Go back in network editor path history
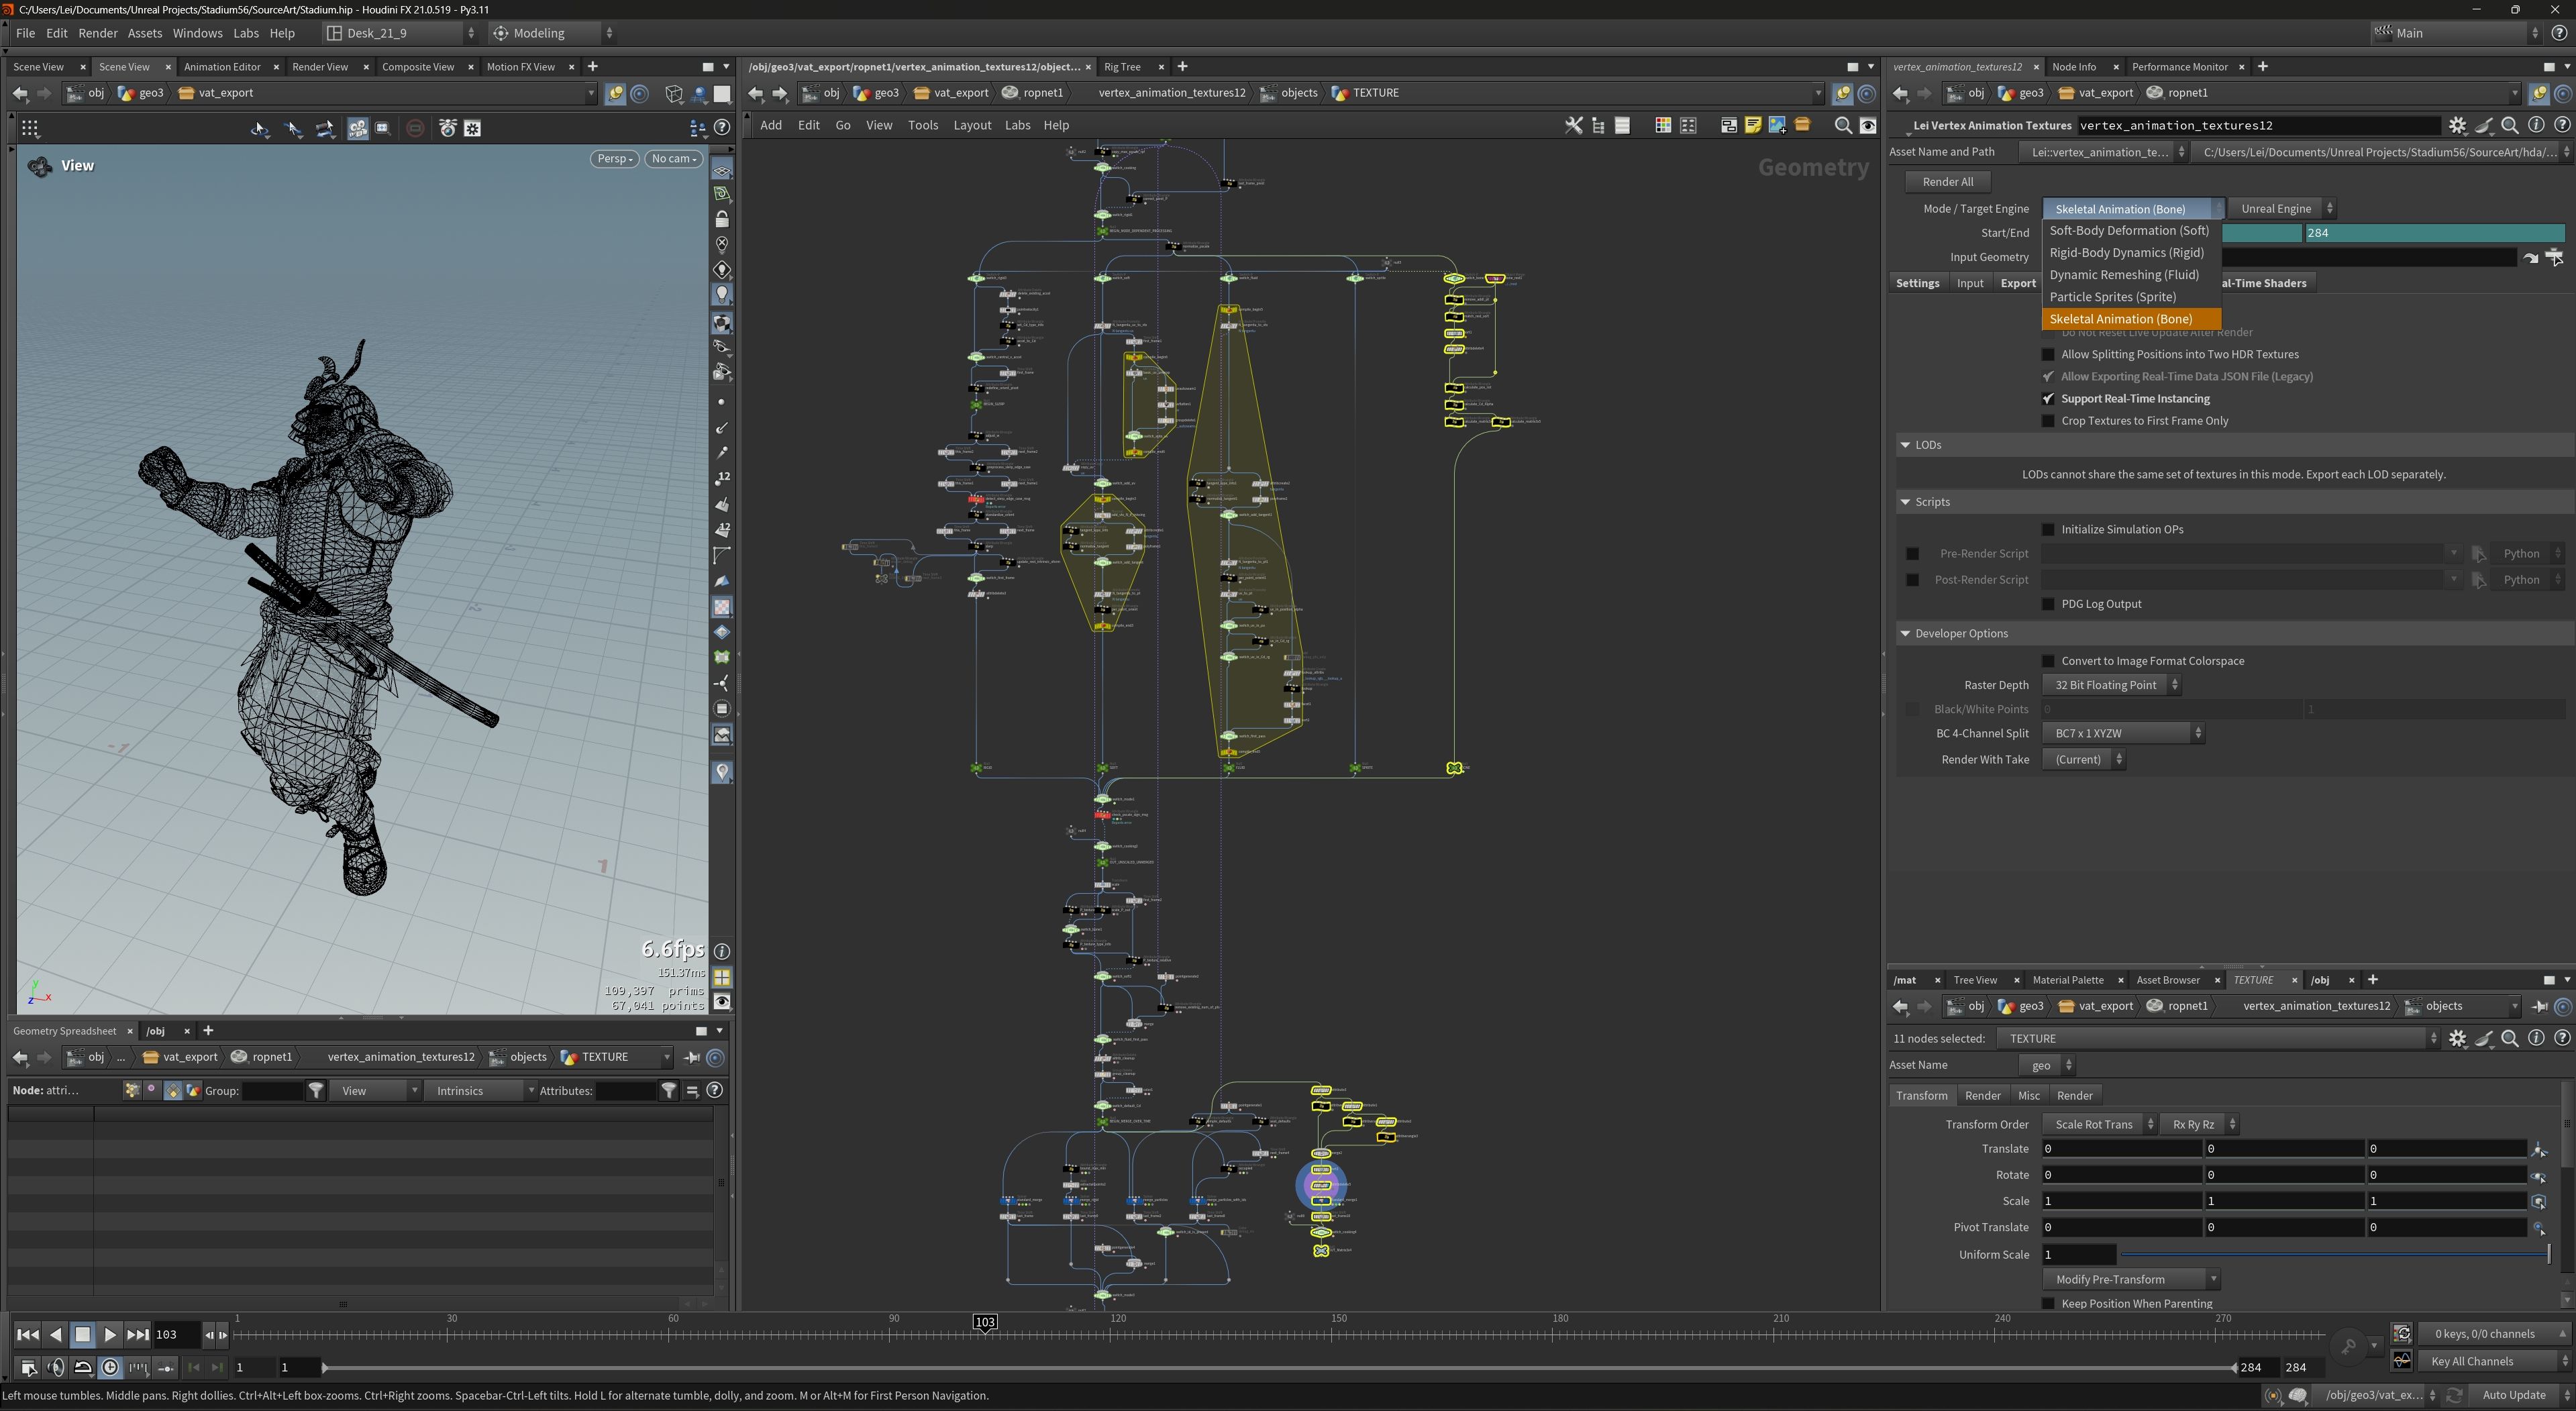Screen dimensions: 2576x1411 756,93
